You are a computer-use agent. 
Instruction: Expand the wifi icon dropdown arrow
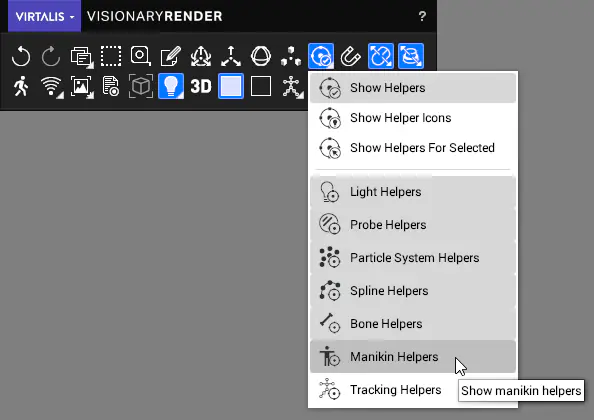(60, 95)
